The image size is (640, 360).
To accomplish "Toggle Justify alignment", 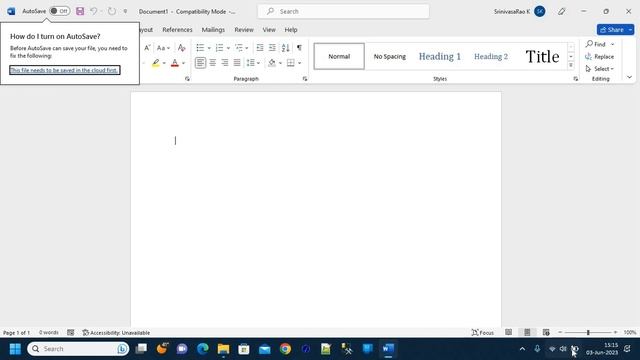I will (237, 63).
